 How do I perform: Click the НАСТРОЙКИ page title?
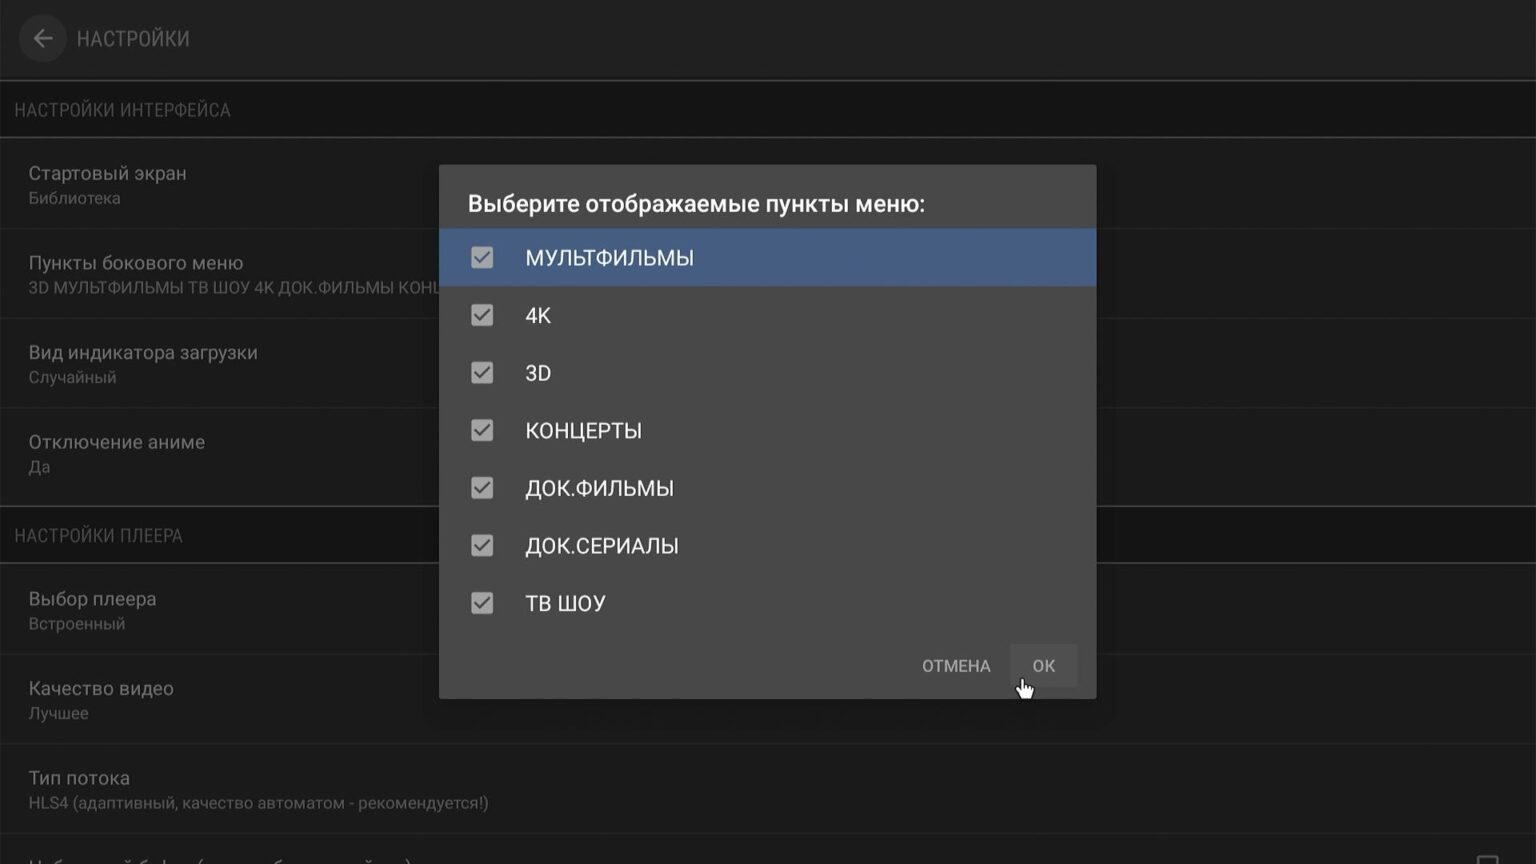(x=133, y=39)
